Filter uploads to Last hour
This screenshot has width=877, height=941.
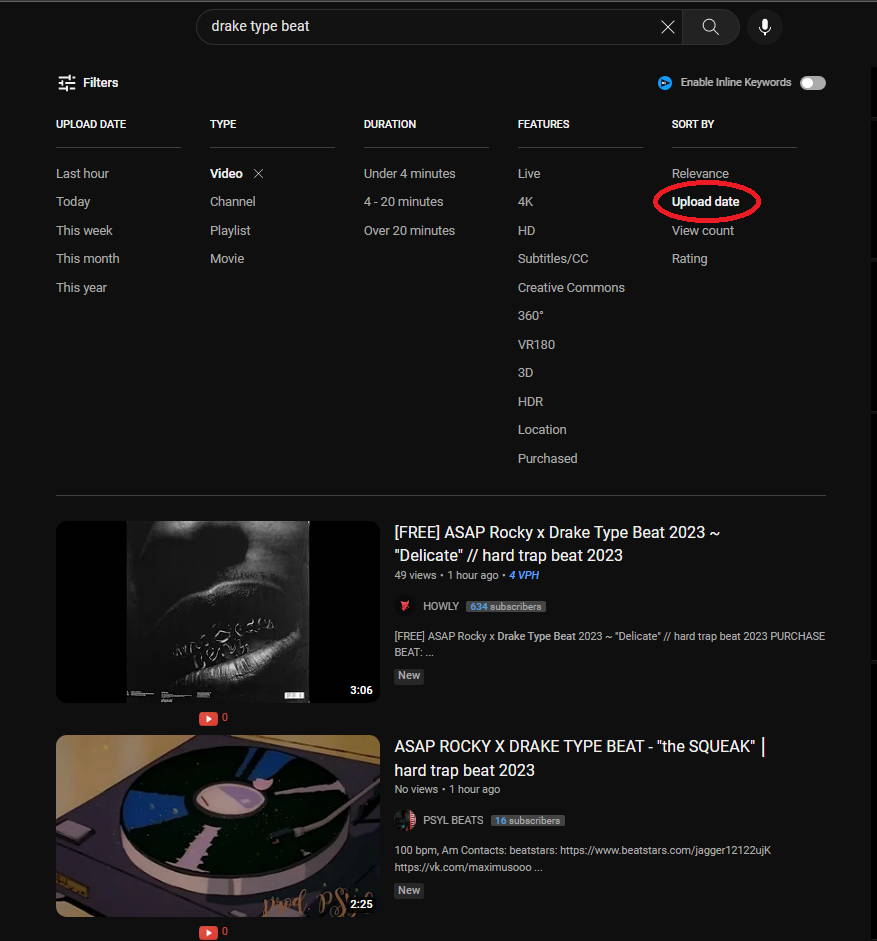82,173
